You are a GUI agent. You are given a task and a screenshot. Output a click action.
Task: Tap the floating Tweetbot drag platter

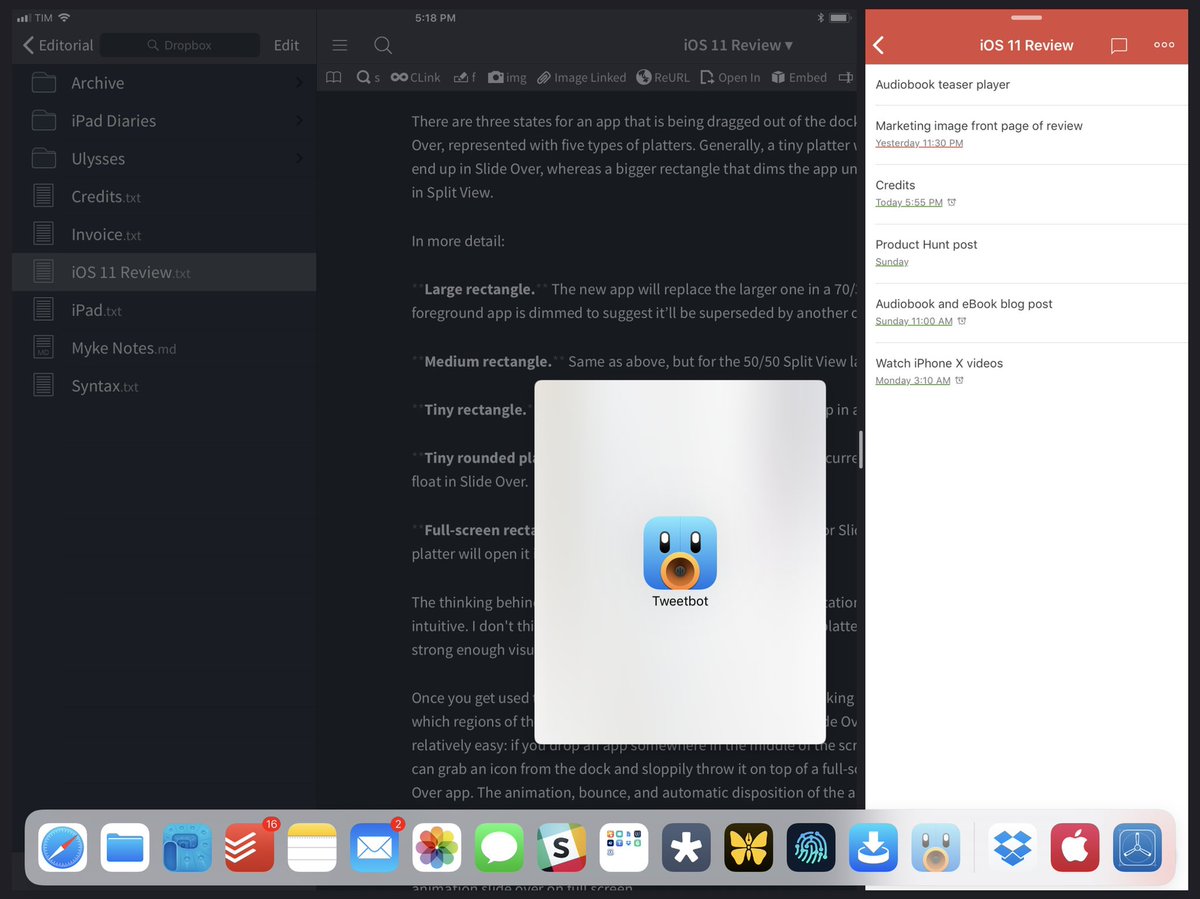(x=680, y=562)
